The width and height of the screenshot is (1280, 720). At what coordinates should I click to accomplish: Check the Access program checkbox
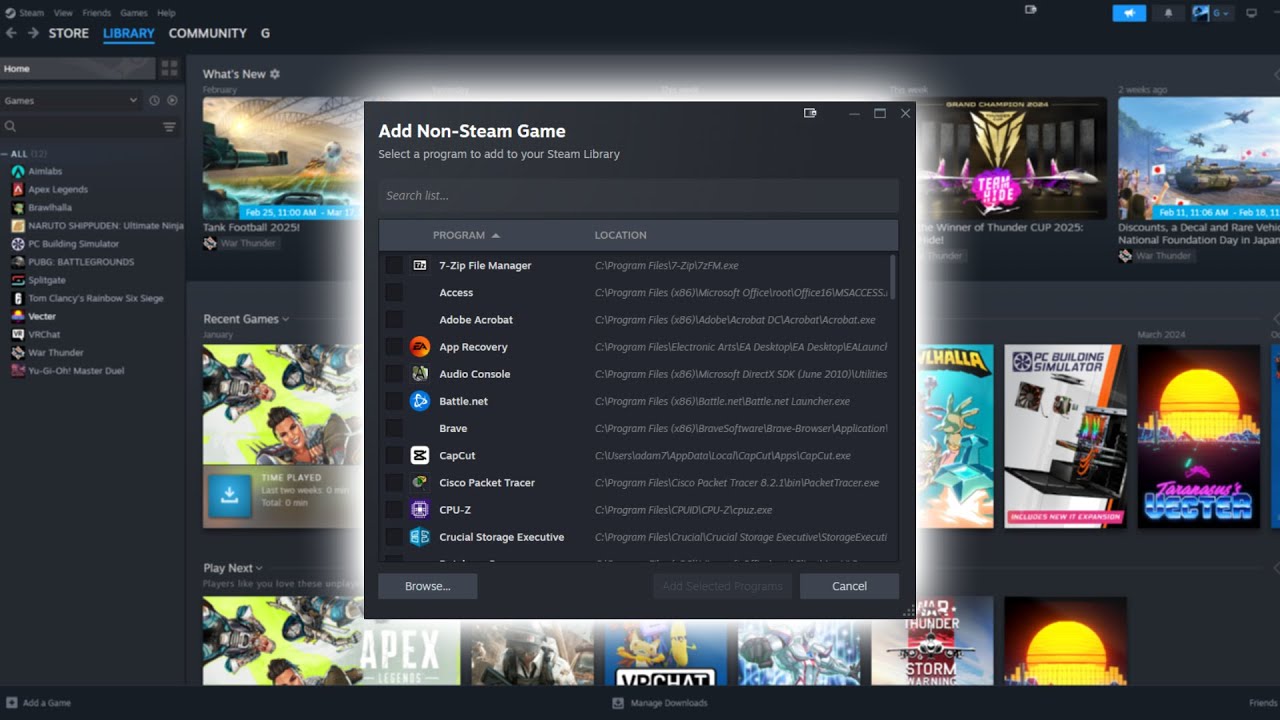point(394,292)
